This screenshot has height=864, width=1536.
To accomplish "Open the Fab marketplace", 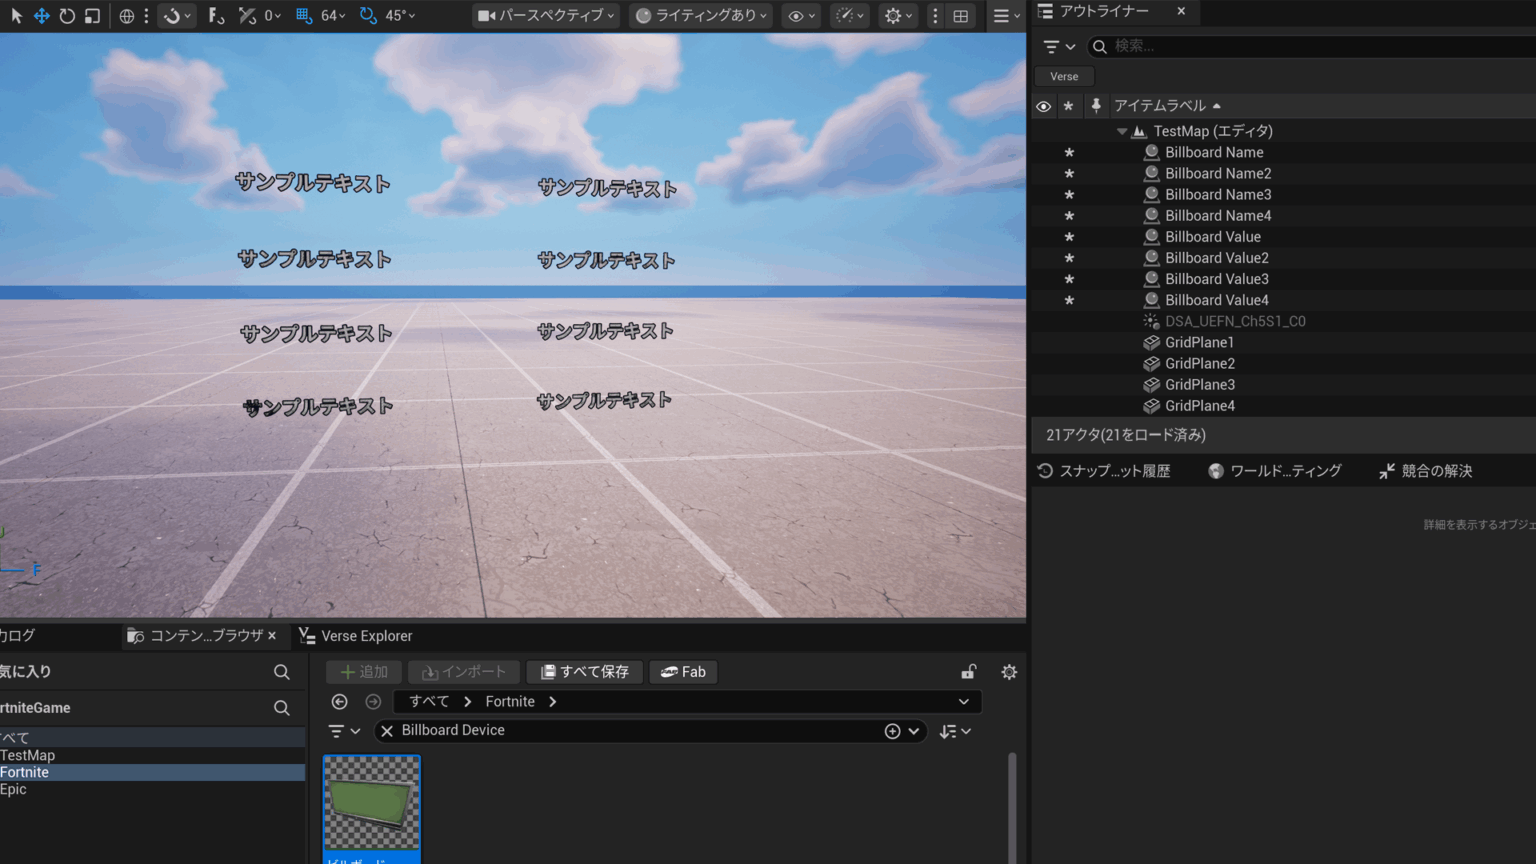I will tap(683, 671).
